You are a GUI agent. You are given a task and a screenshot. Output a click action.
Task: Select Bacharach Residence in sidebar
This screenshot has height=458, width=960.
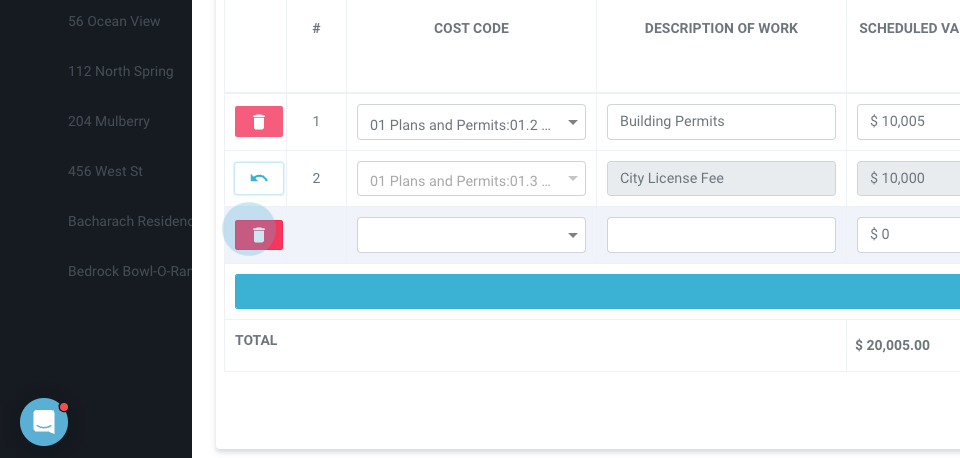[129, 221]
